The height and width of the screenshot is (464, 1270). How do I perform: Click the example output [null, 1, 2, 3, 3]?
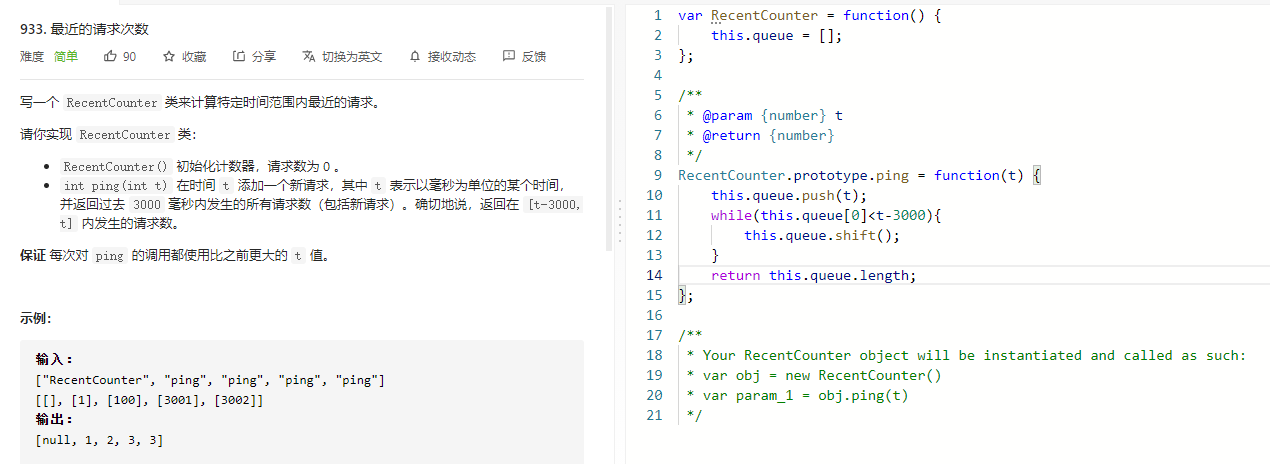[99, 440]
